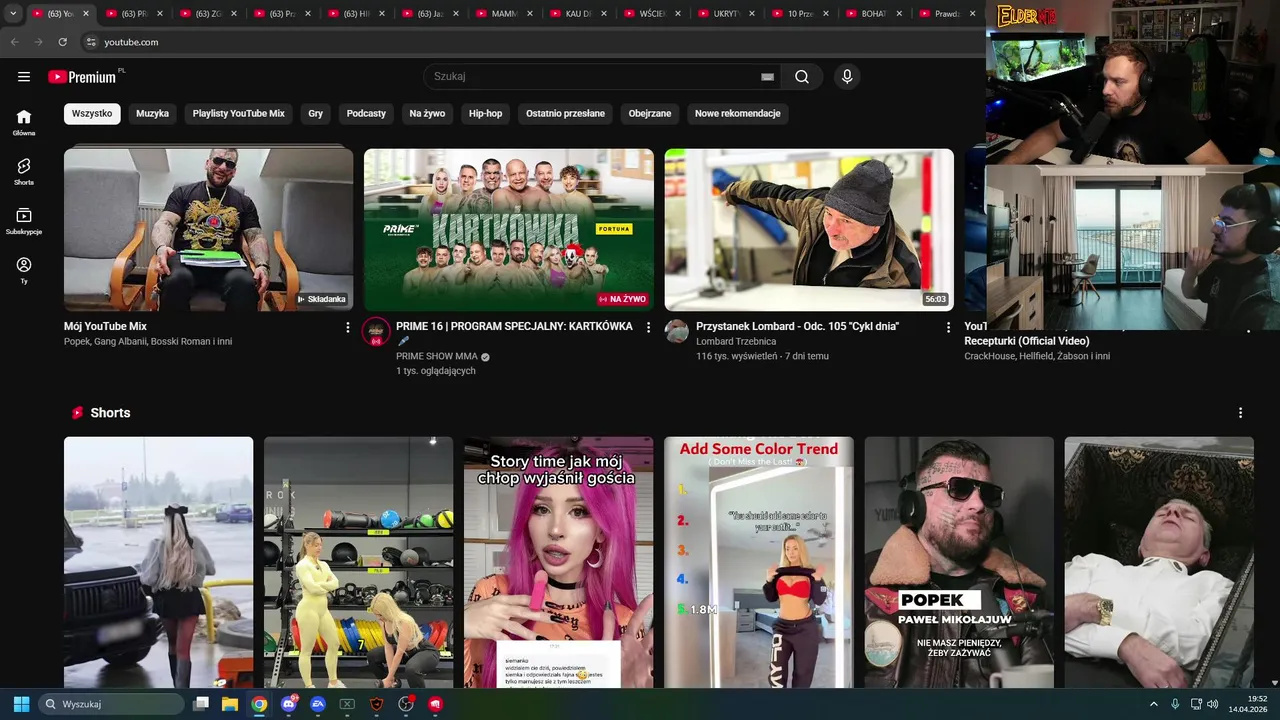Open Subskrypcje in the left sidebar
This screenshot has width=1280, height=720.
coord(24,221)
